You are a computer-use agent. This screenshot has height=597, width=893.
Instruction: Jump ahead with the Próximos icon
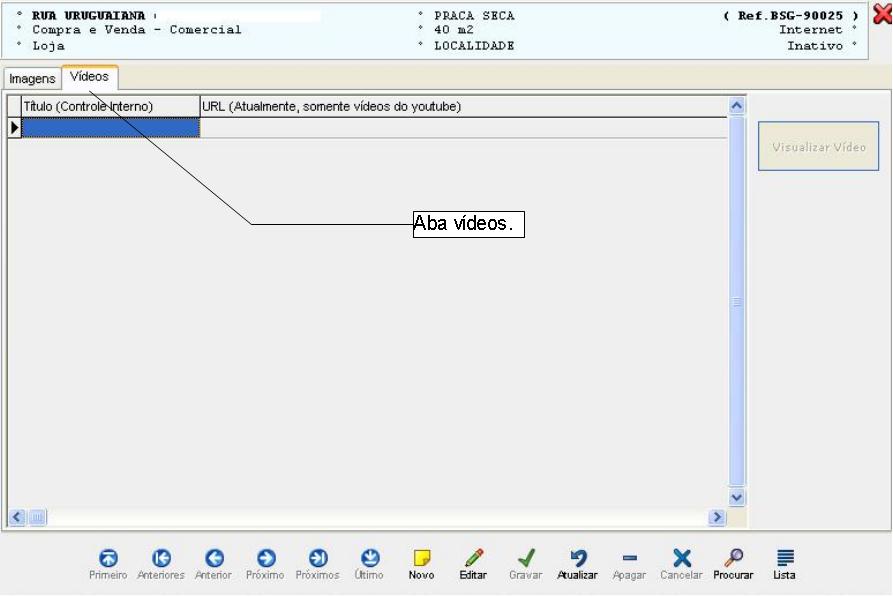point(317,558)
